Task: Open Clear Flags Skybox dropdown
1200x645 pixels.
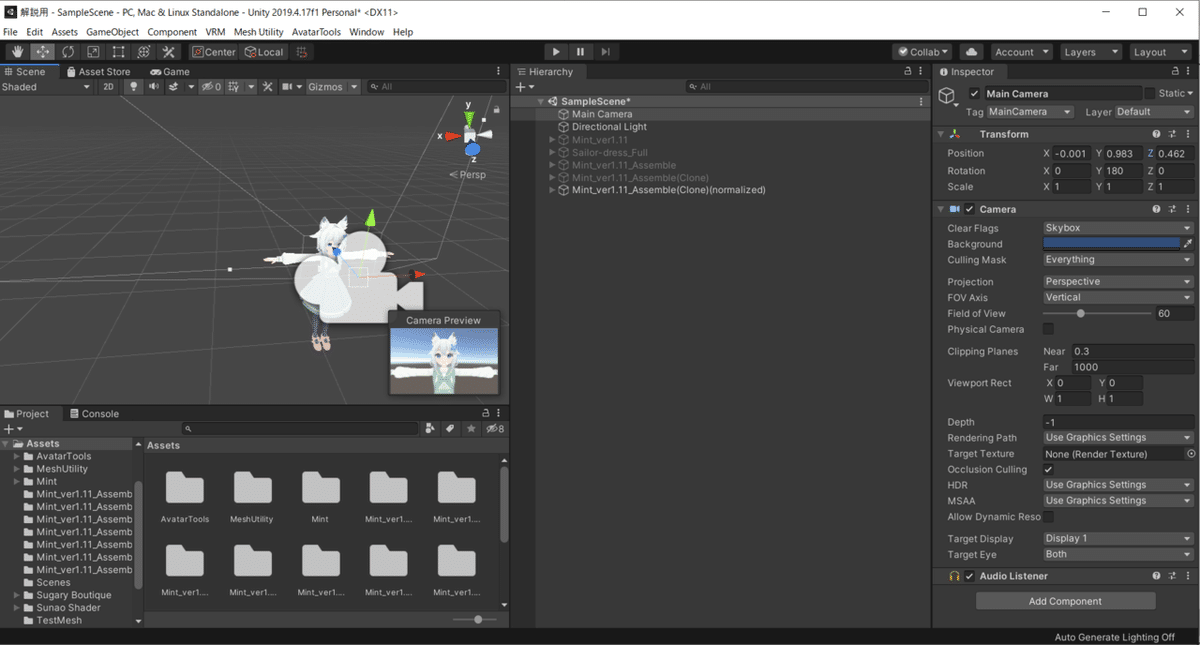Action: point(1118,228)
